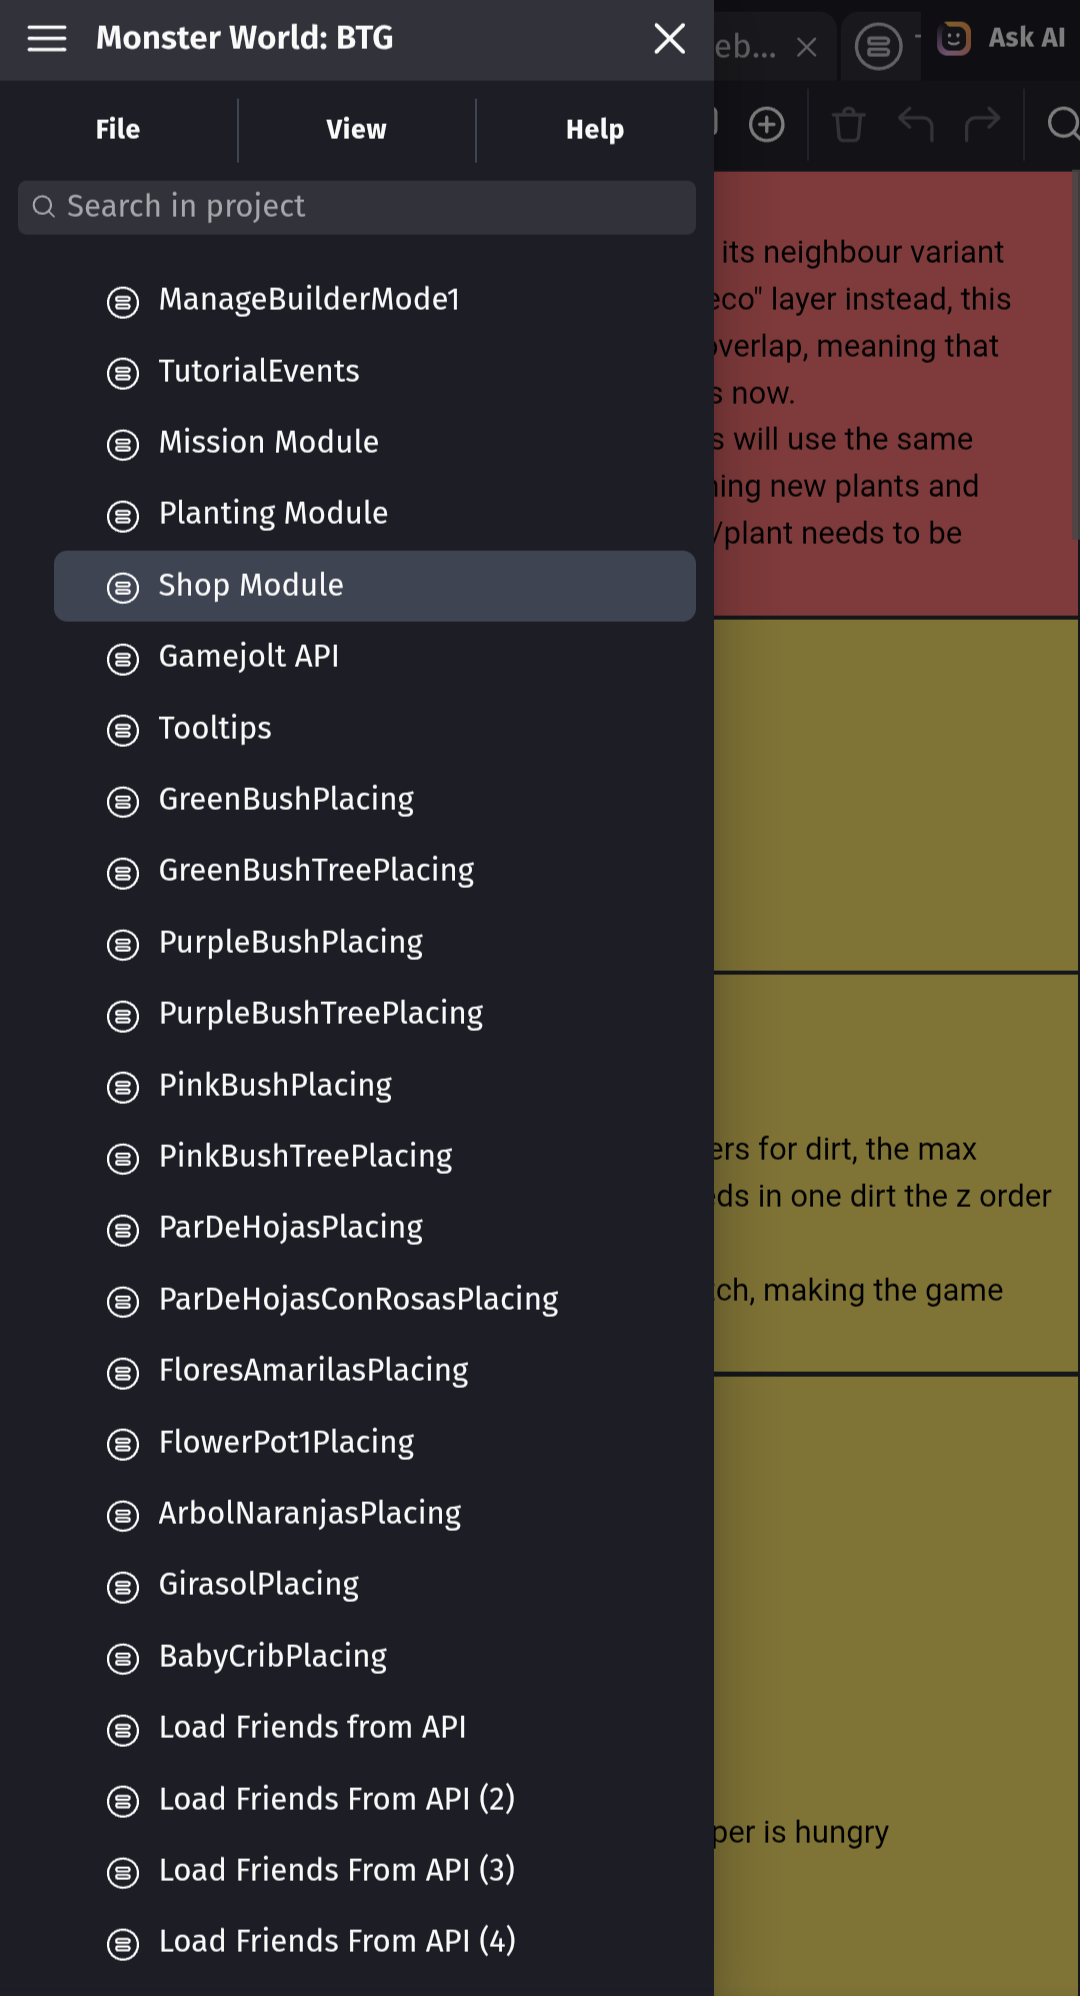
Task: Click the delete trash icon
Action: [x=848, y=125]
